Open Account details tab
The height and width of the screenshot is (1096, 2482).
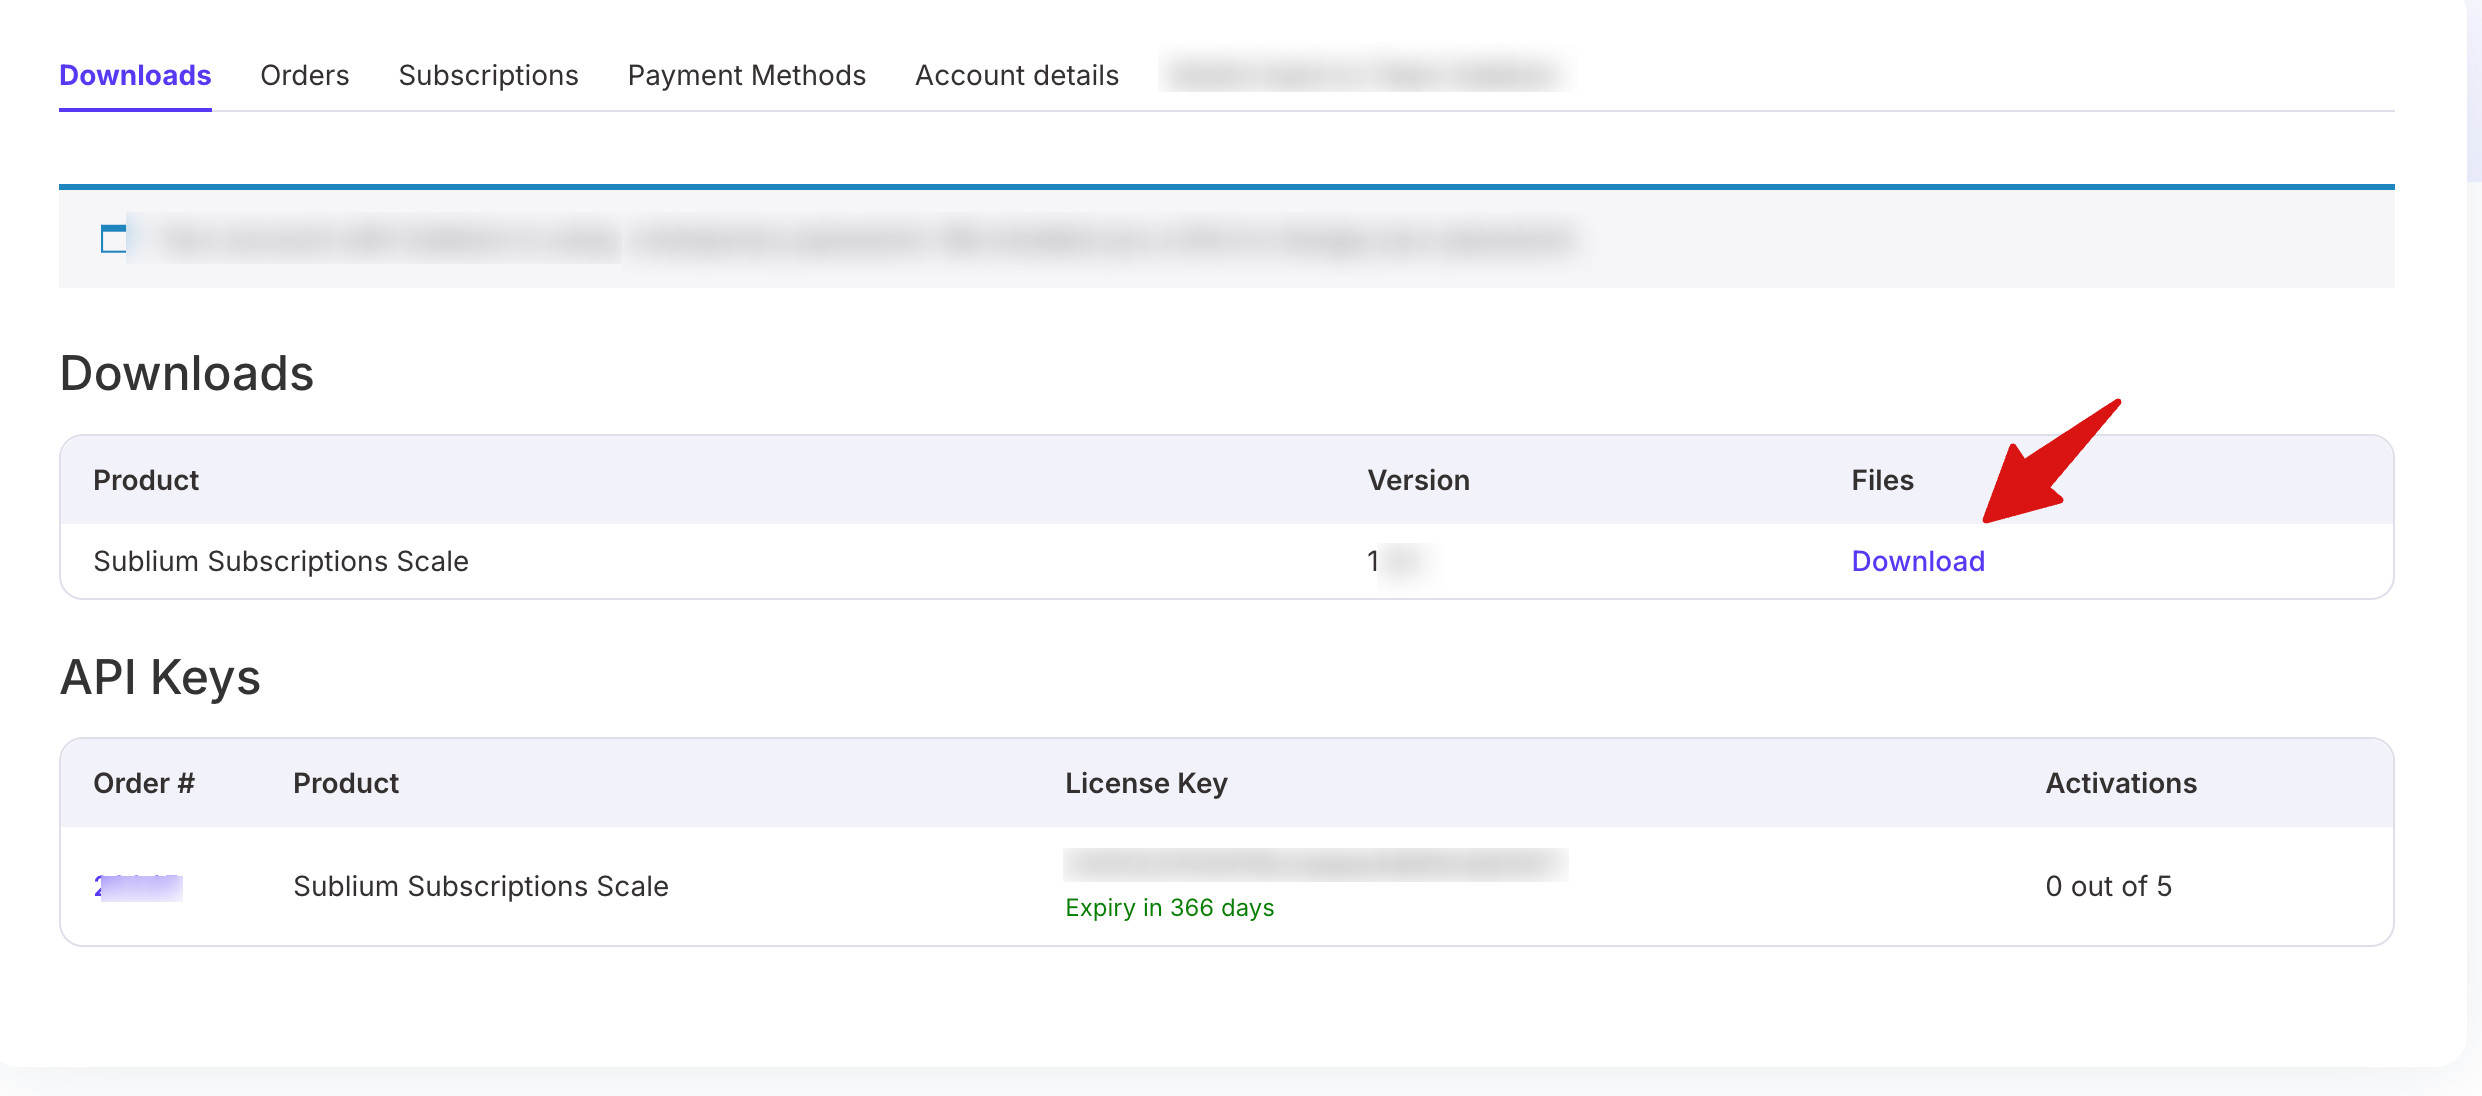pyautogui.click(x=1017, y=75)
